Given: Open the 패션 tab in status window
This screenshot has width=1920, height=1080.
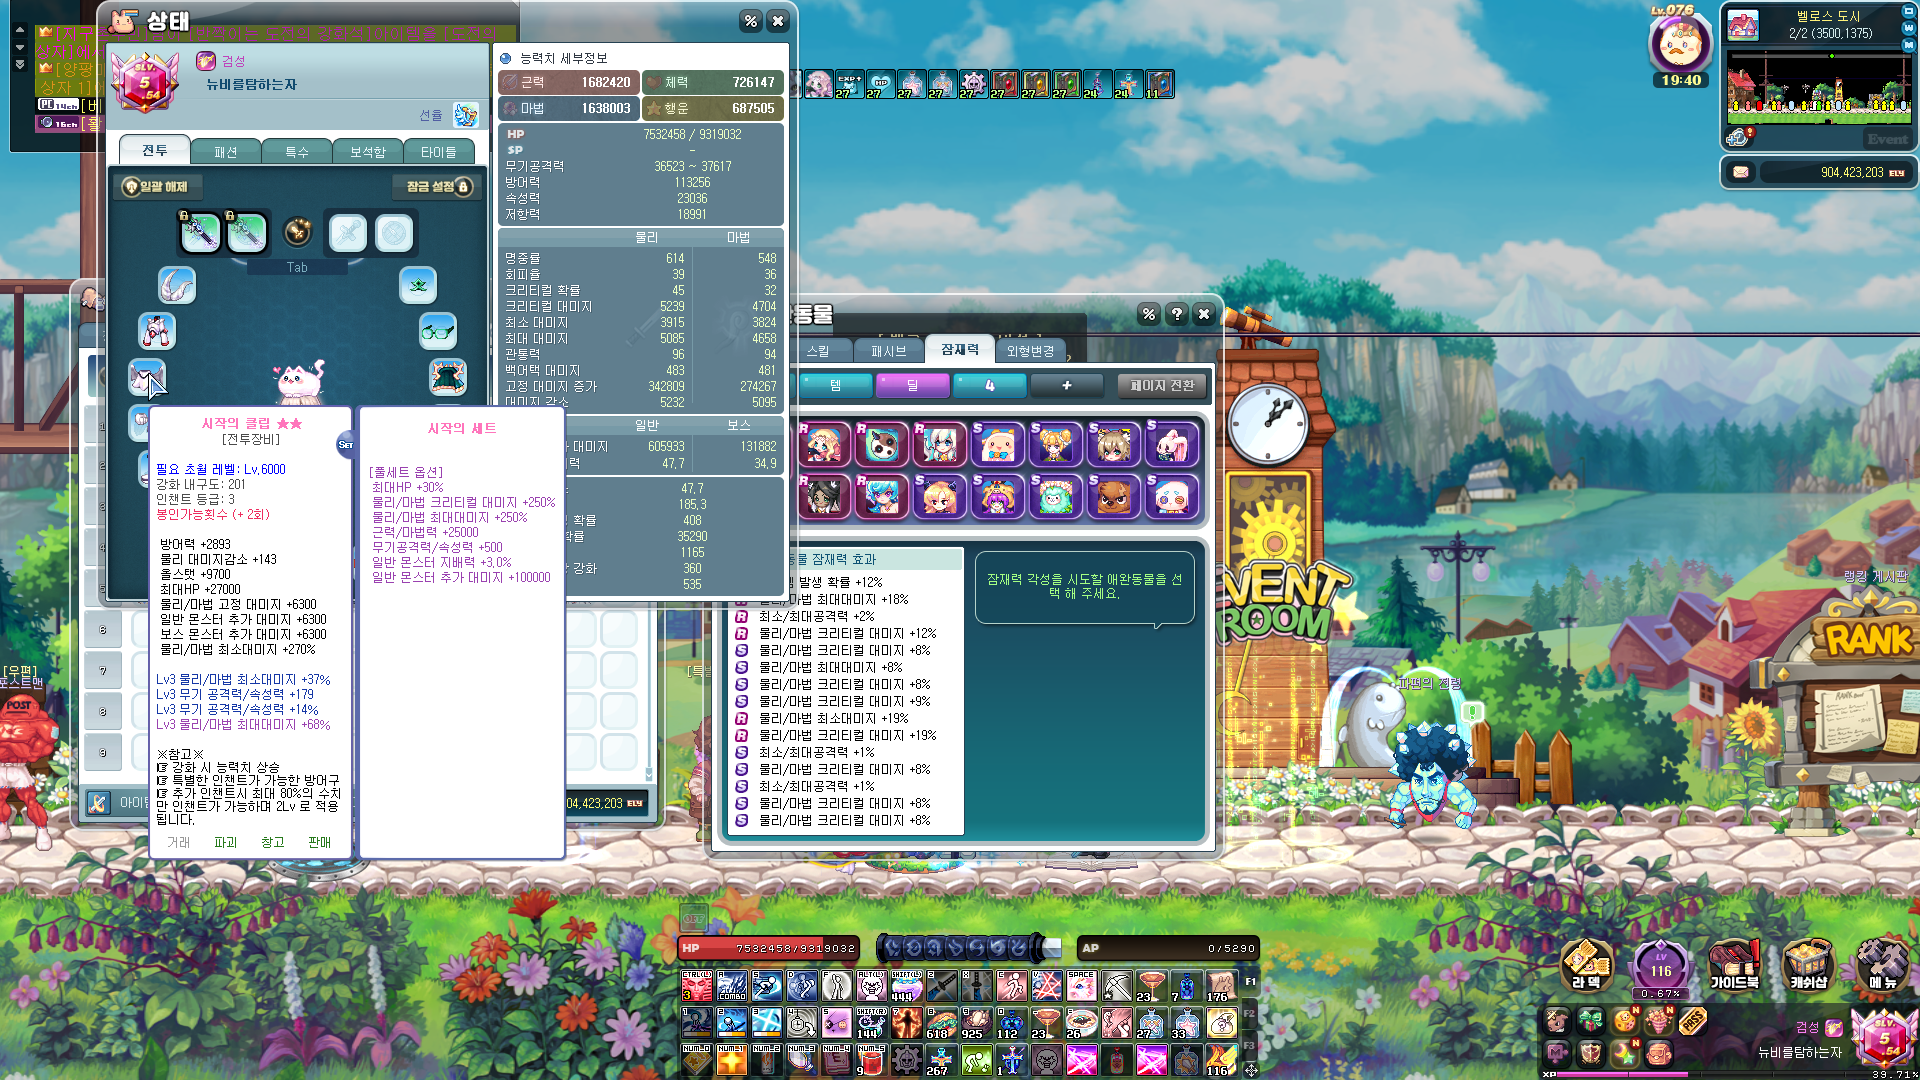Looking at the screenshot, I should tap(225, 152).
